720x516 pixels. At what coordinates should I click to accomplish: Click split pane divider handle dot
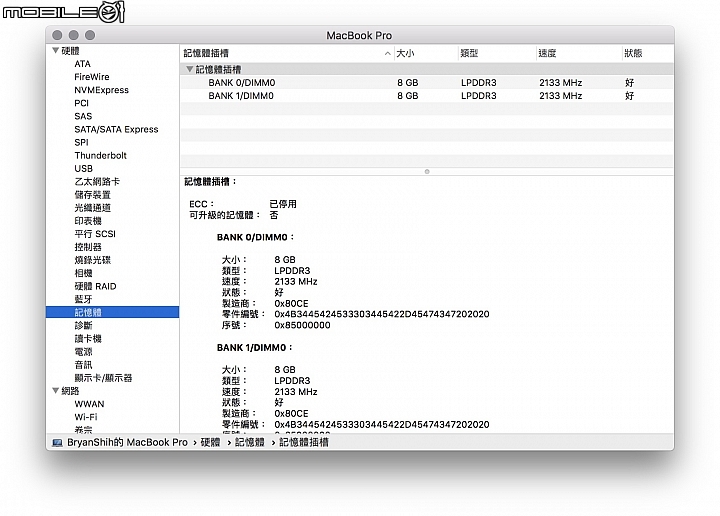(x=427, y=172)
